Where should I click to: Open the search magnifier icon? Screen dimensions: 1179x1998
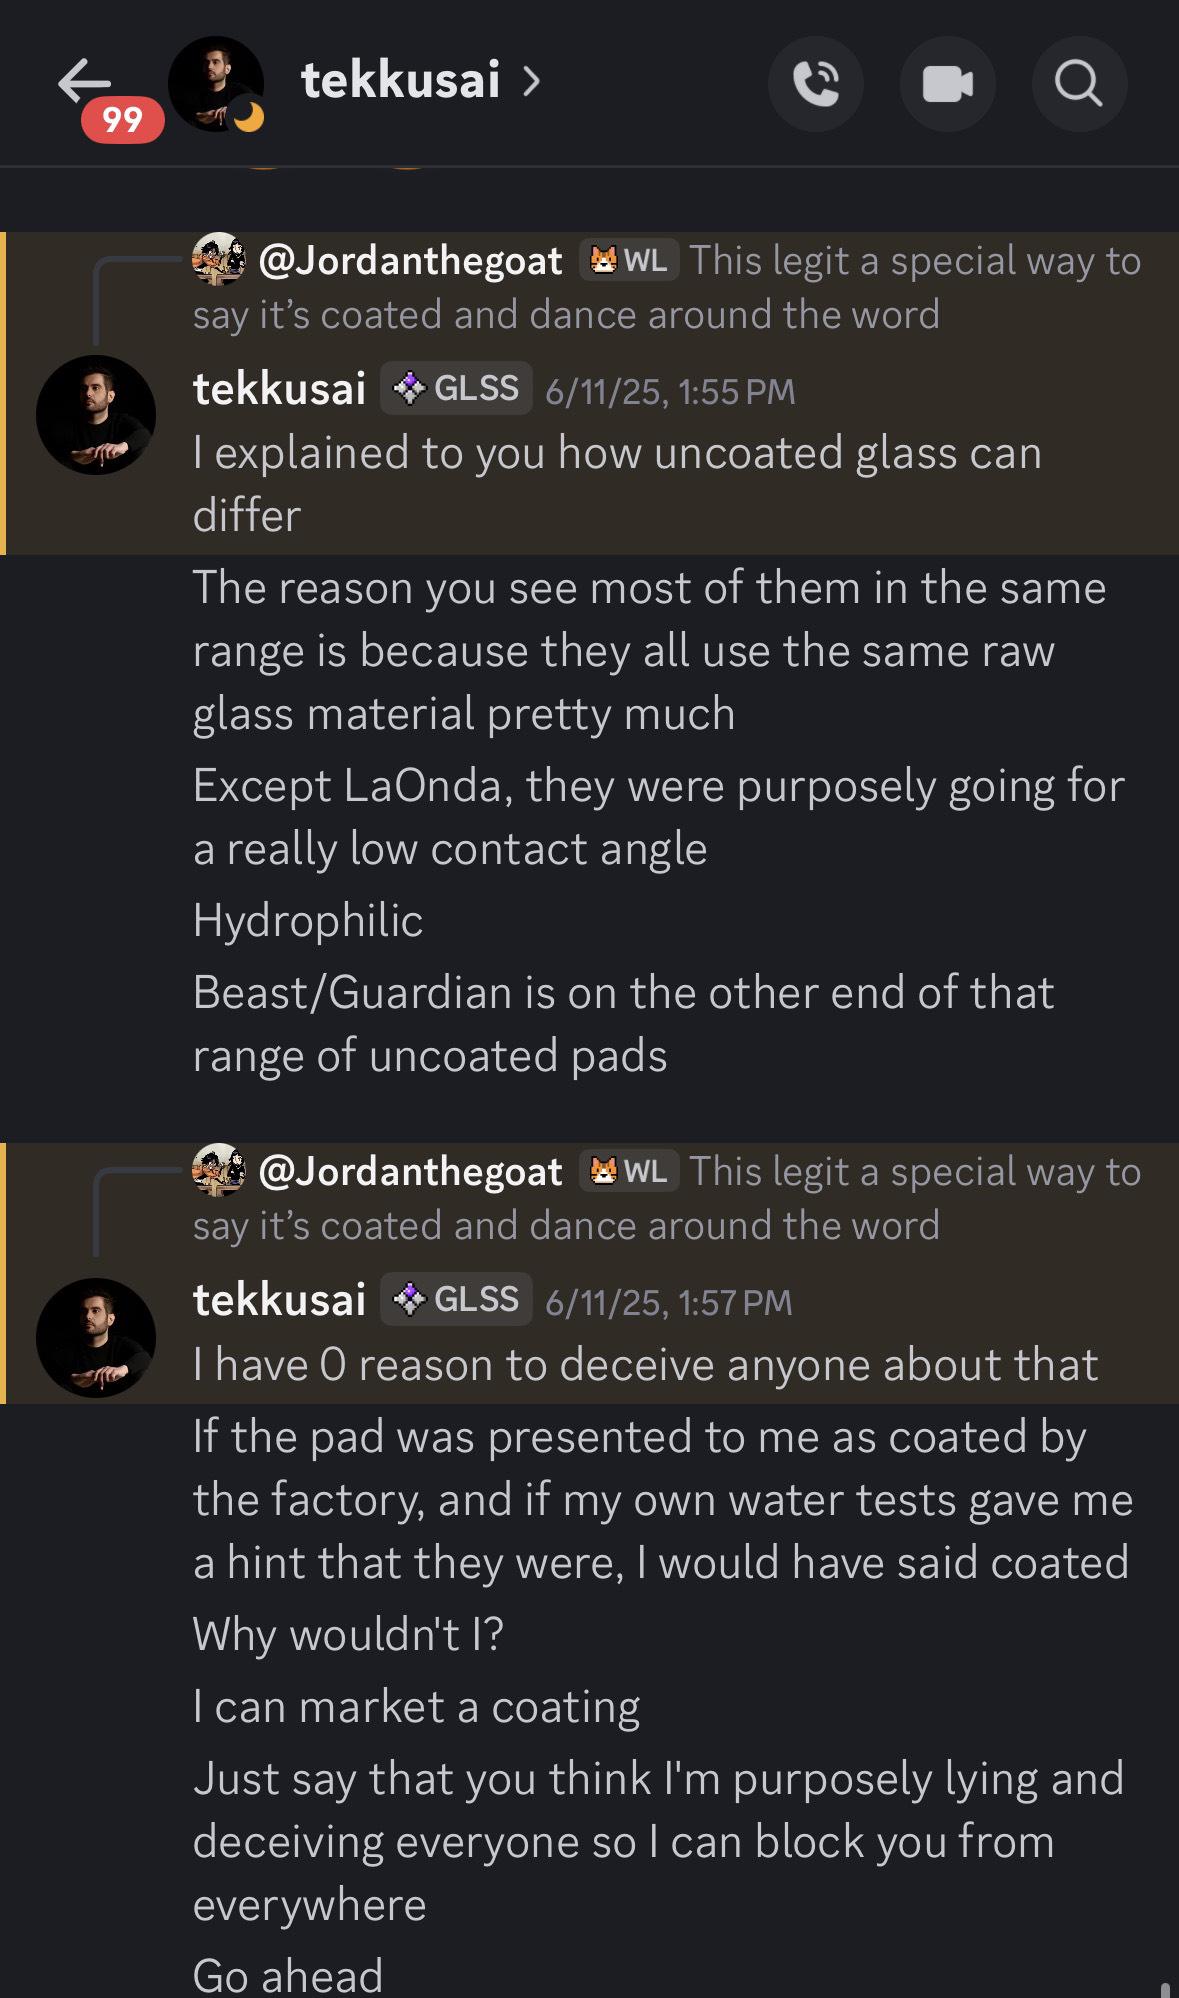(1078, 84)
